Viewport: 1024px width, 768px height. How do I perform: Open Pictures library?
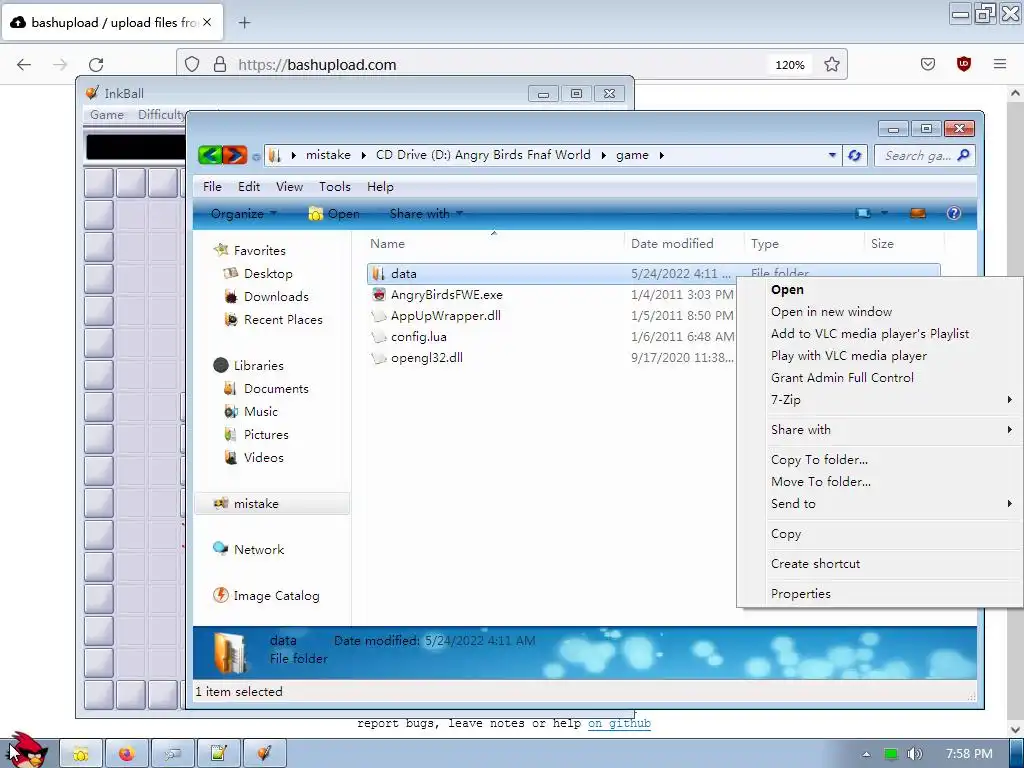pos(266,434)
